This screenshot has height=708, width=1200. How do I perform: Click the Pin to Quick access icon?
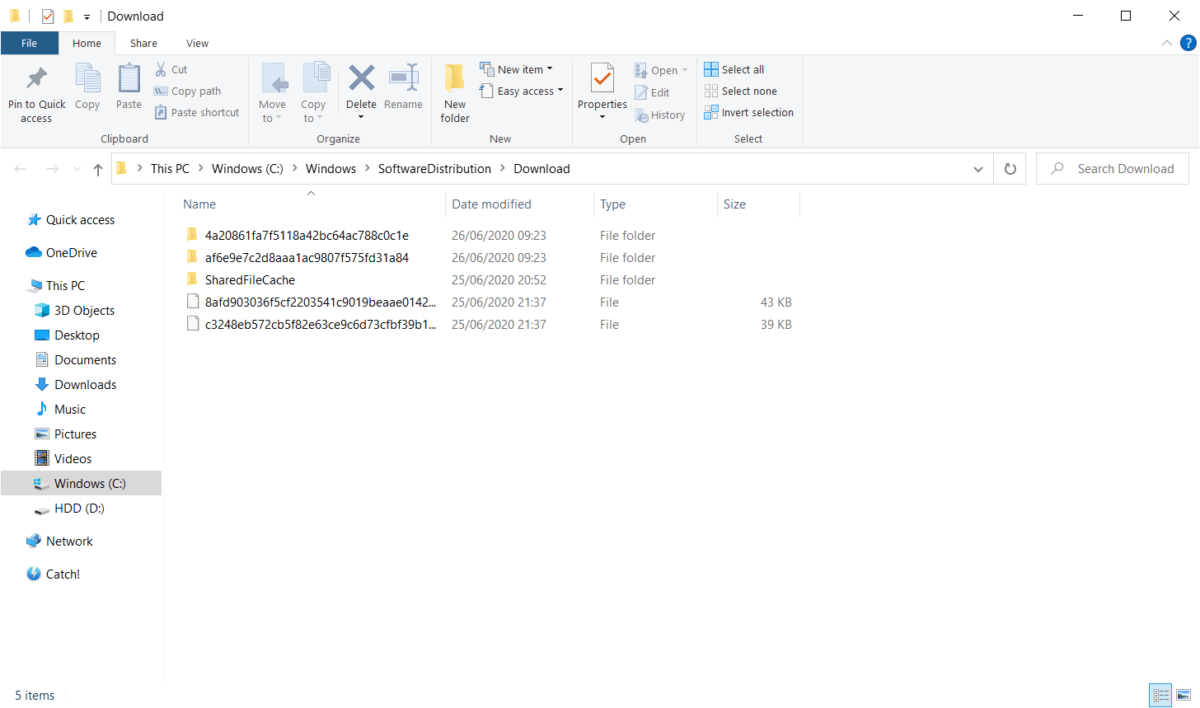tap(36, 80)
